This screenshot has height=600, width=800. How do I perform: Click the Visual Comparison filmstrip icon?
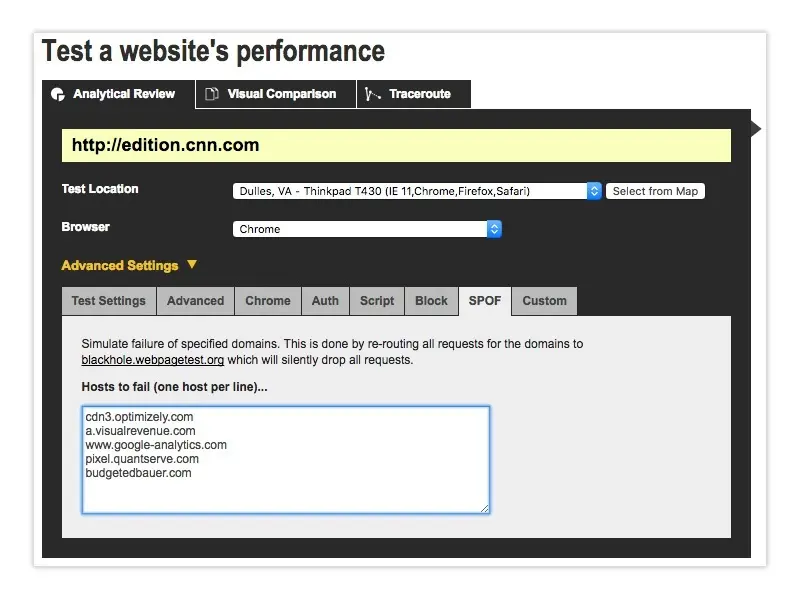point(210,94)
